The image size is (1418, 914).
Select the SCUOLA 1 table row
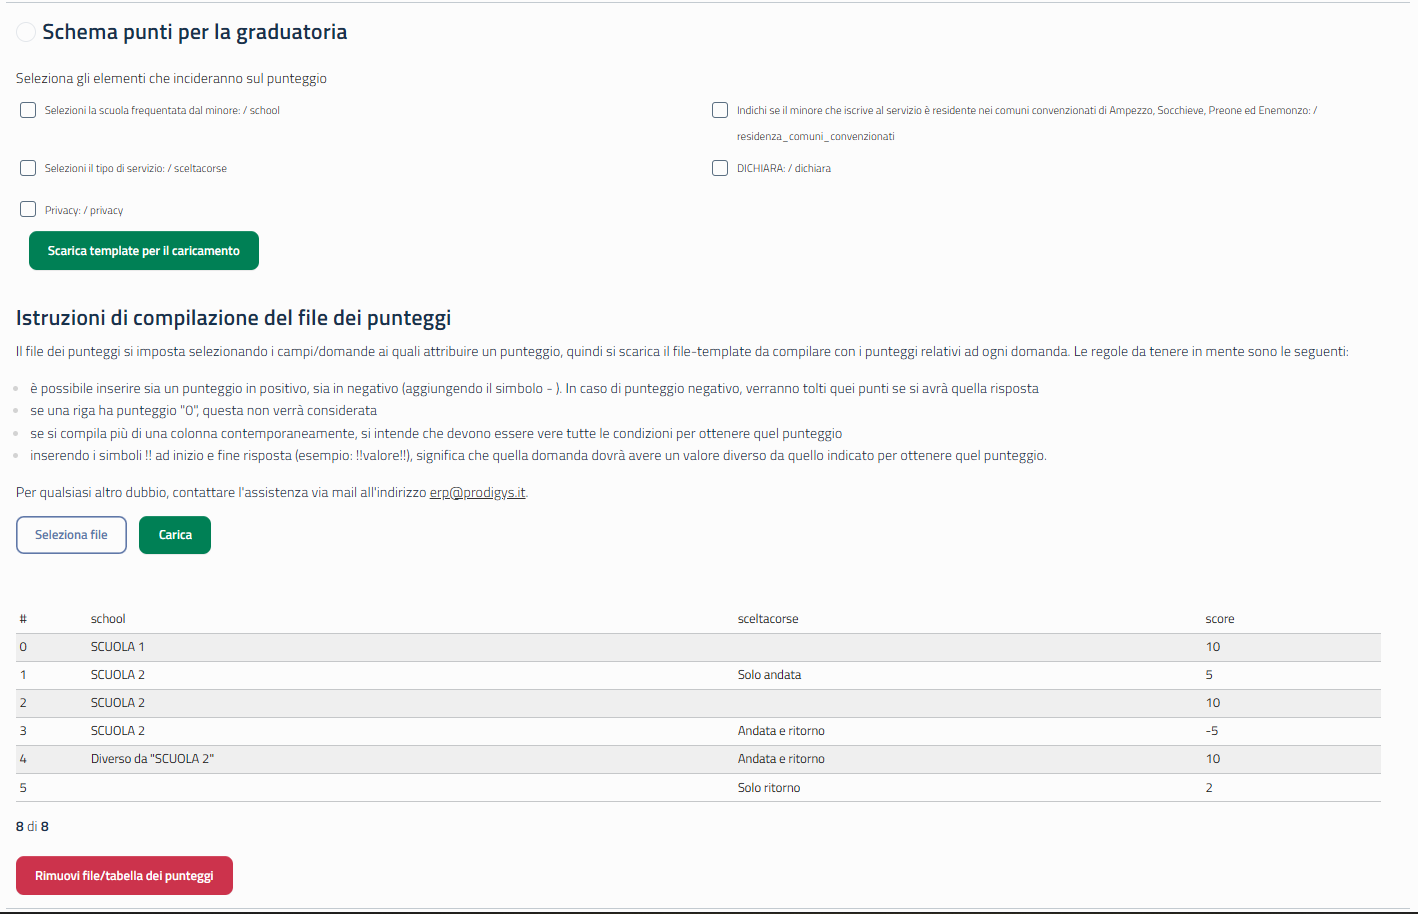[x=118, y=647]
